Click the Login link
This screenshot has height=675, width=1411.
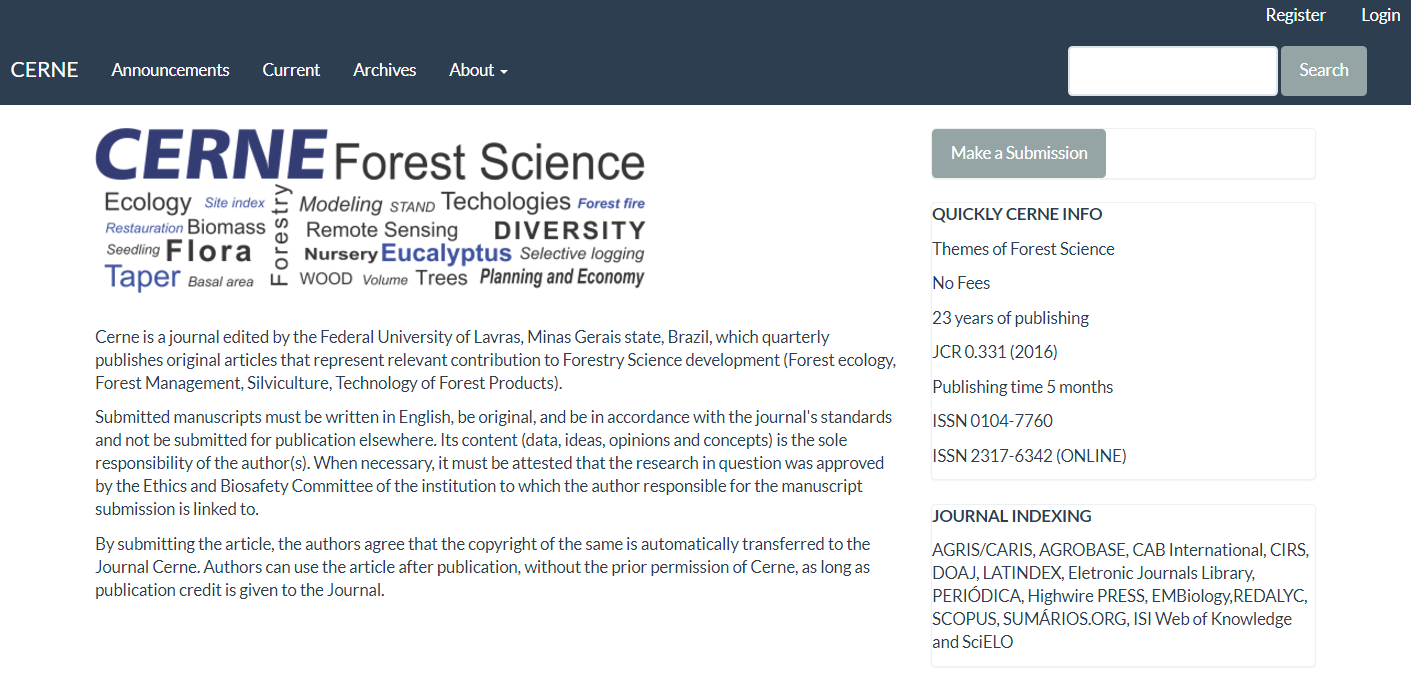tap(1380, 15)
